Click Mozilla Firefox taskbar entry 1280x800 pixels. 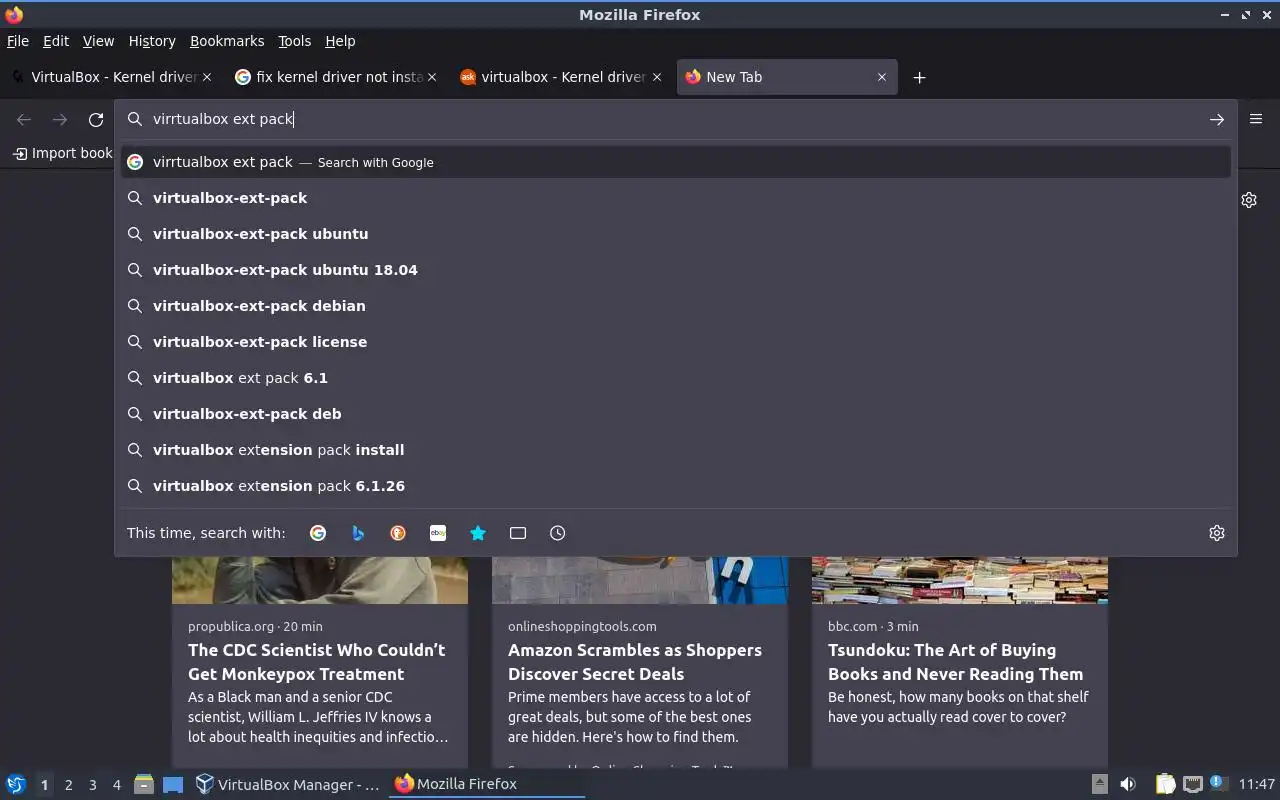487,784
